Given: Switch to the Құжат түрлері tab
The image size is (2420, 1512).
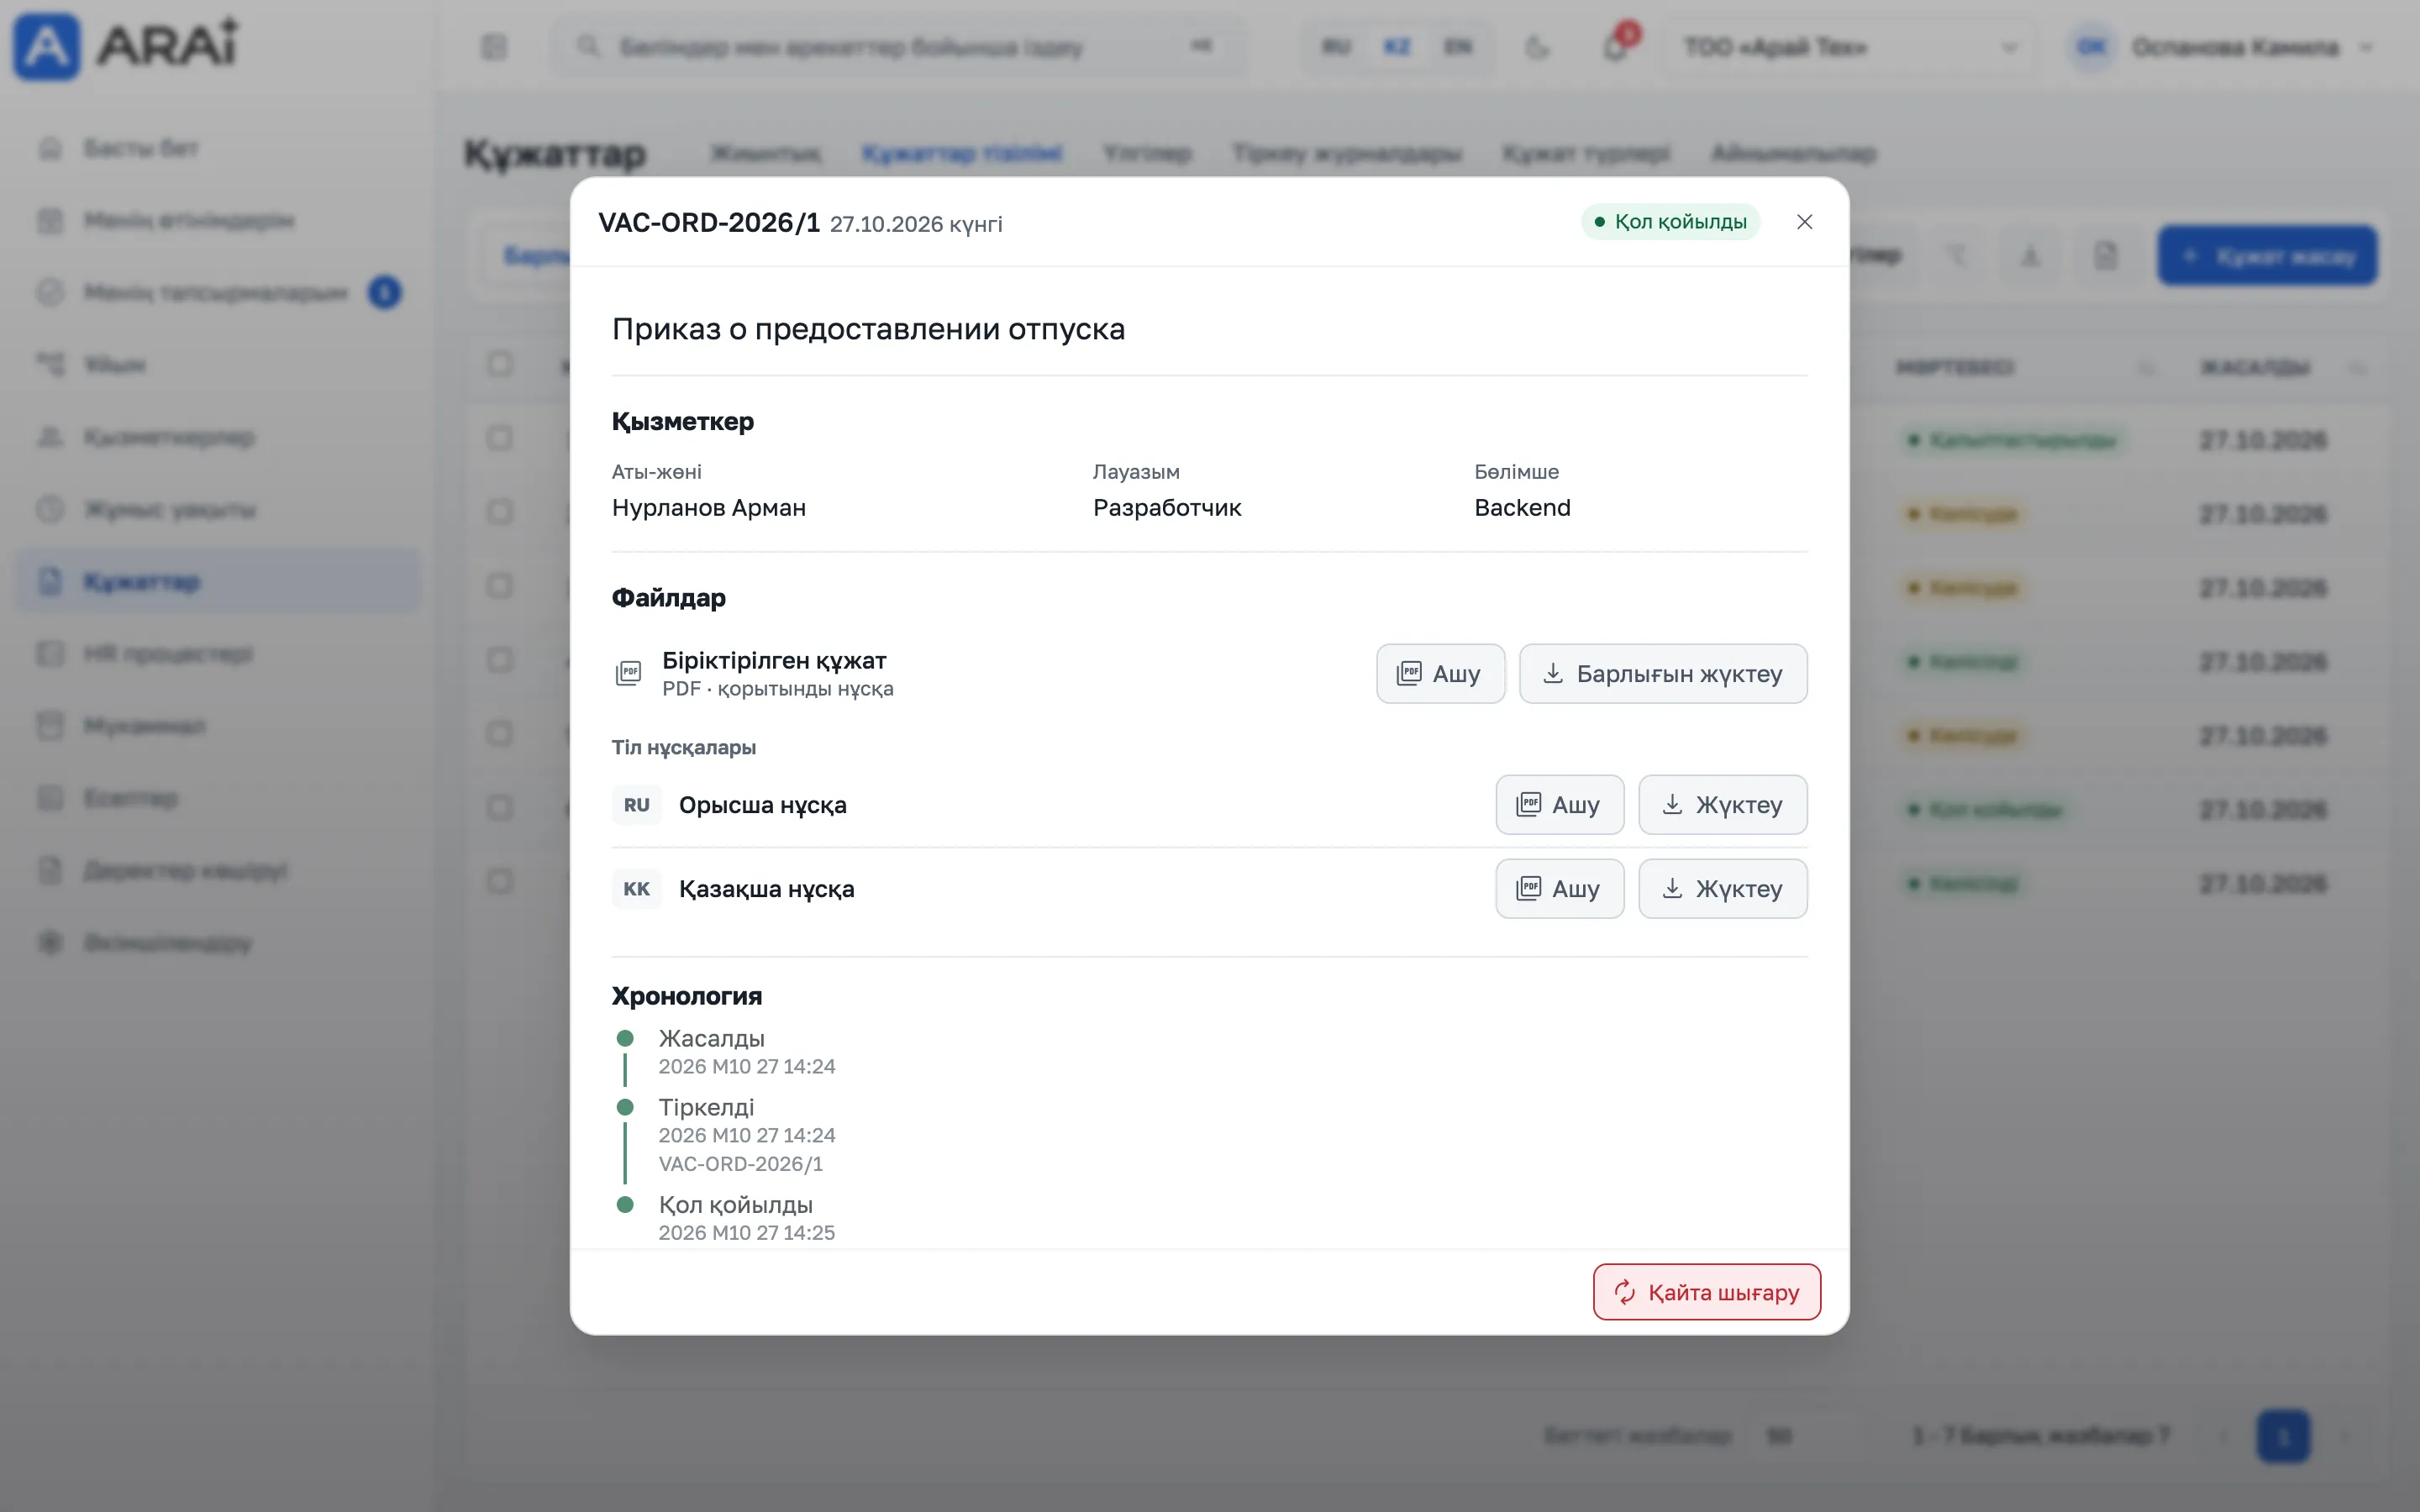Looking at the screenshot, I should click(x=1586, y=153).
